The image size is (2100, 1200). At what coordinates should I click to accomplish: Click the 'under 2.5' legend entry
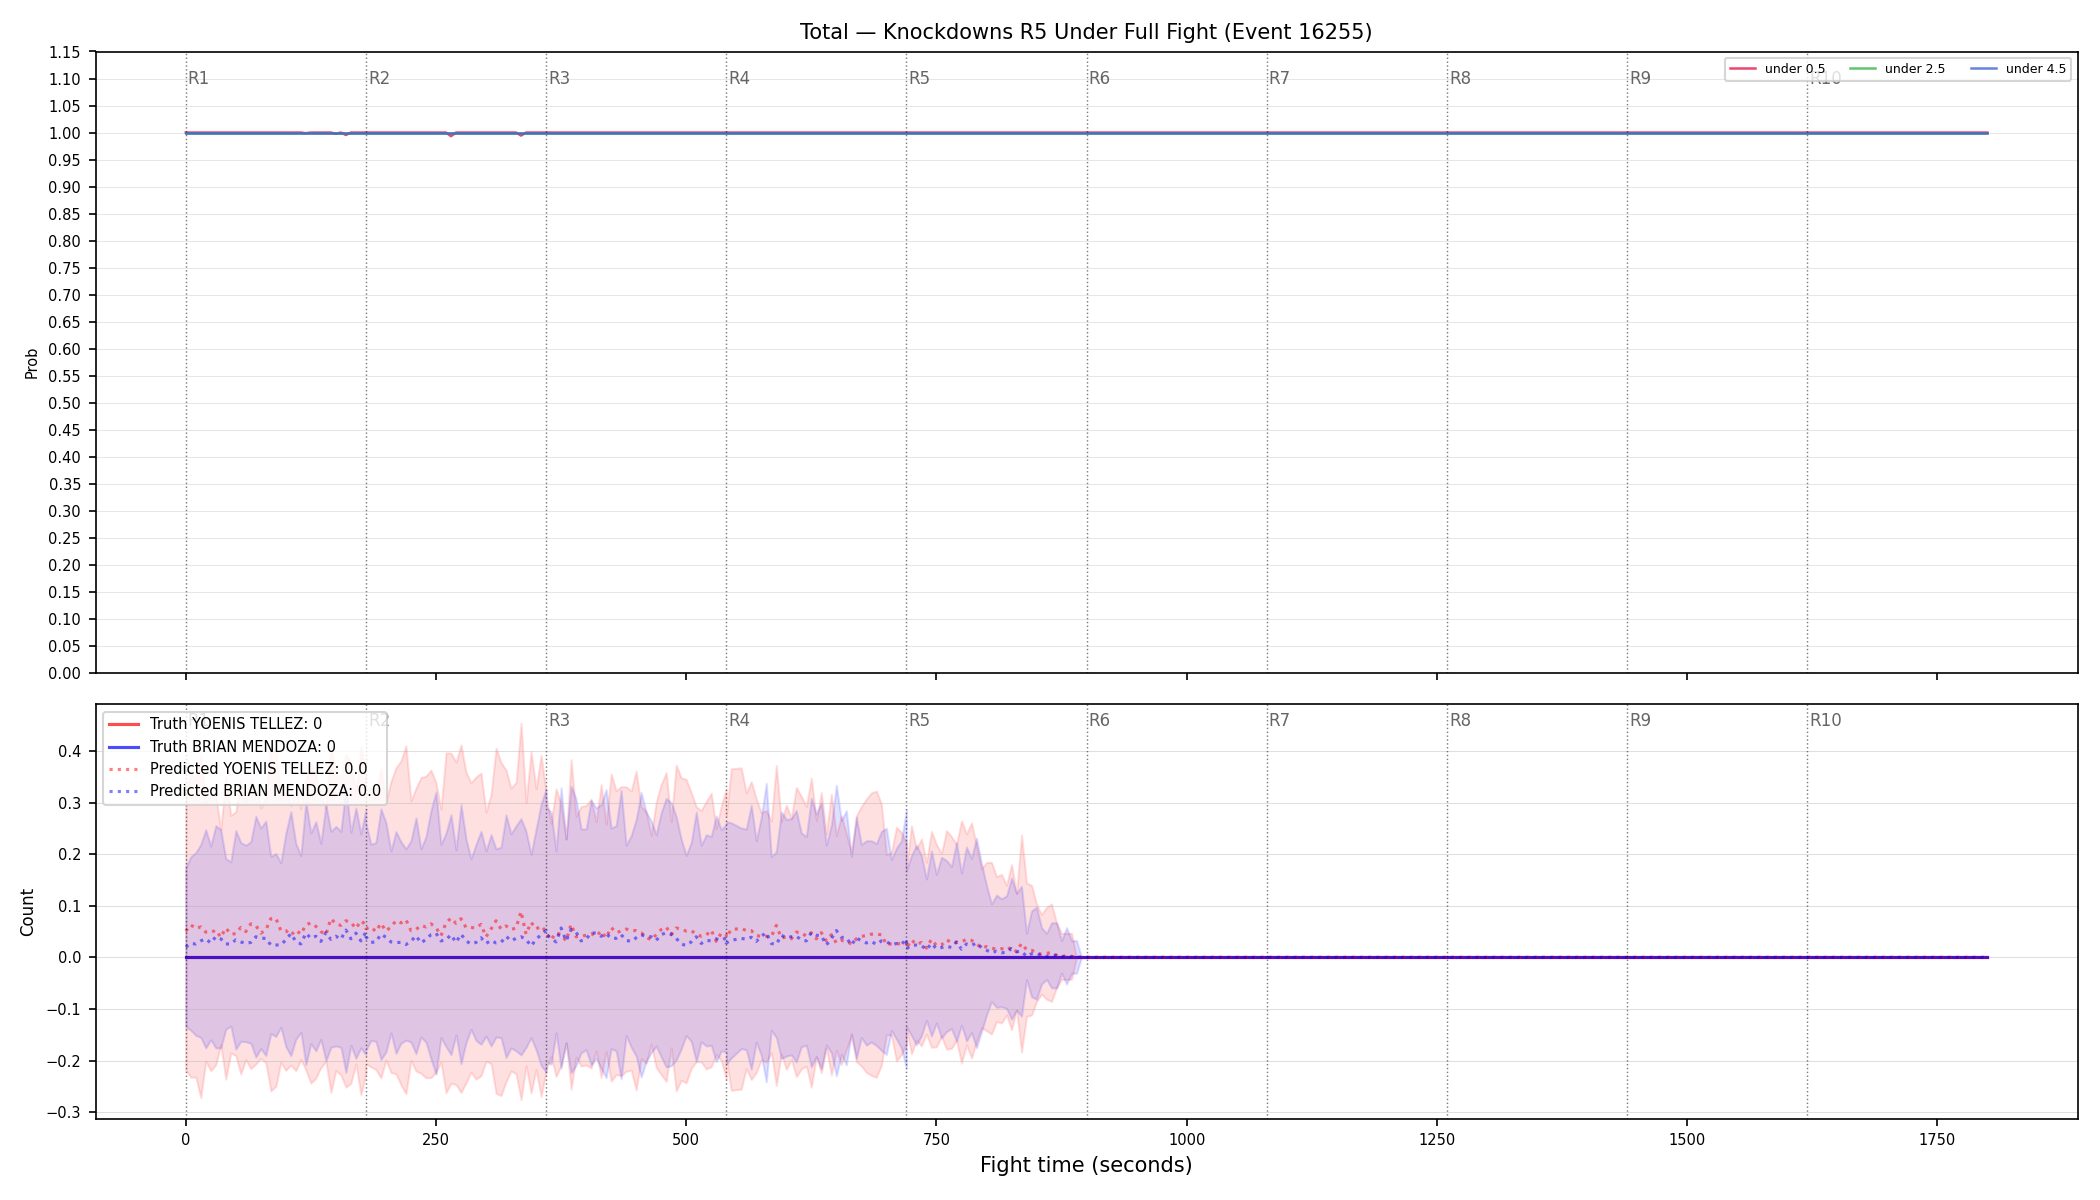[x=1898, y=69]
